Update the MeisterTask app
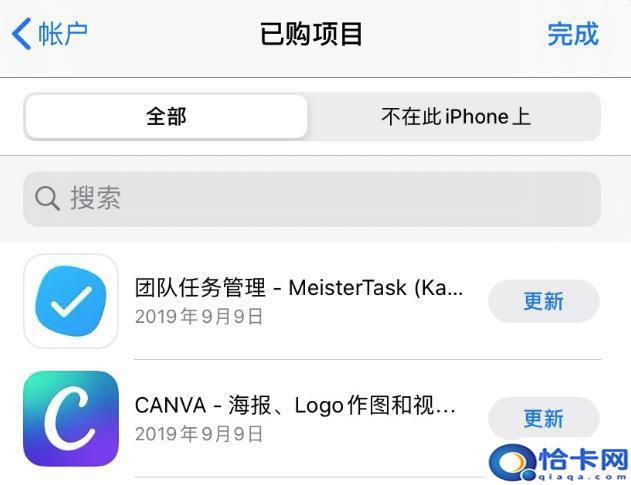The image size is (631, 485). click(x=544, y=301)
